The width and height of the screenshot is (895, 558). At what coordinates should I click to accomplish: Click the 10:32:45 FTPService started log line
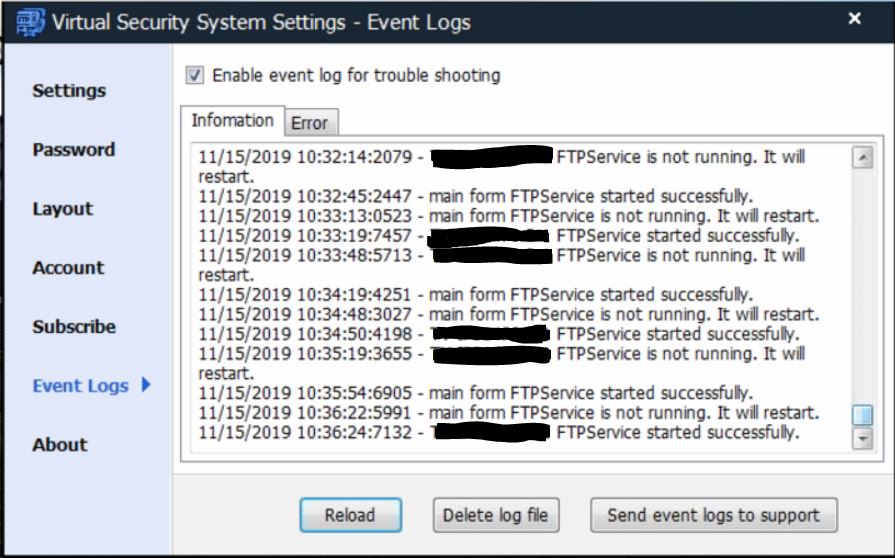pyautogui.click(x=476, y=196)
